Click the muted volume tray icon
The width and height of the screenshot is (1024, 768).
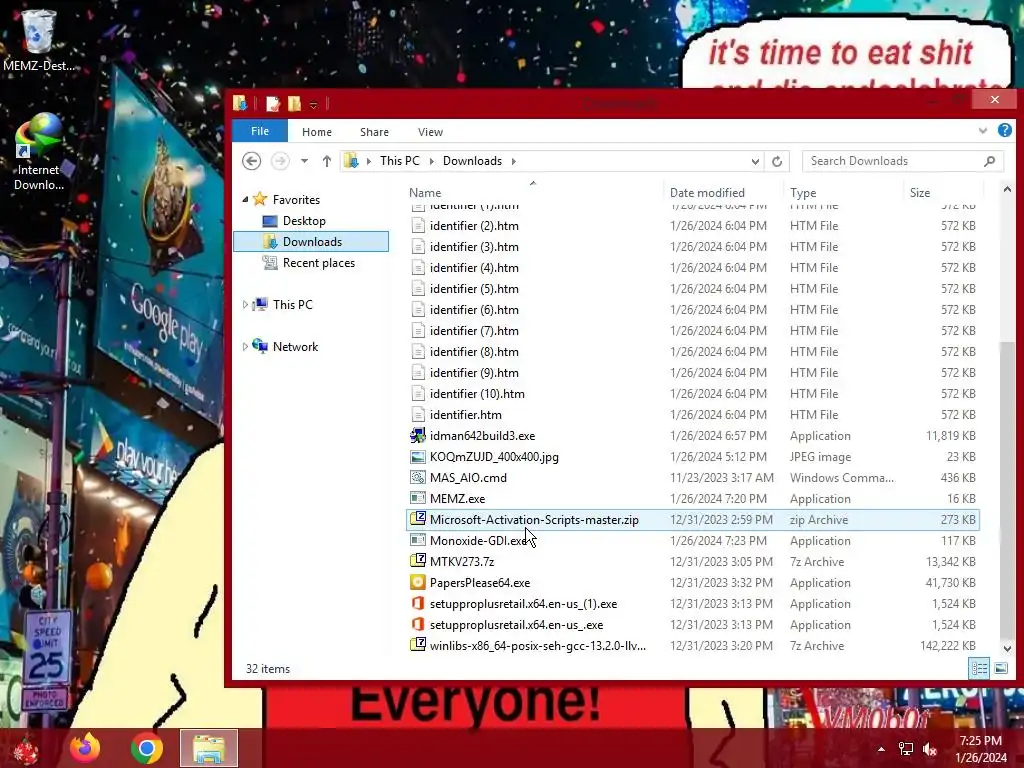pyautogui.click(x=930, y=749)
